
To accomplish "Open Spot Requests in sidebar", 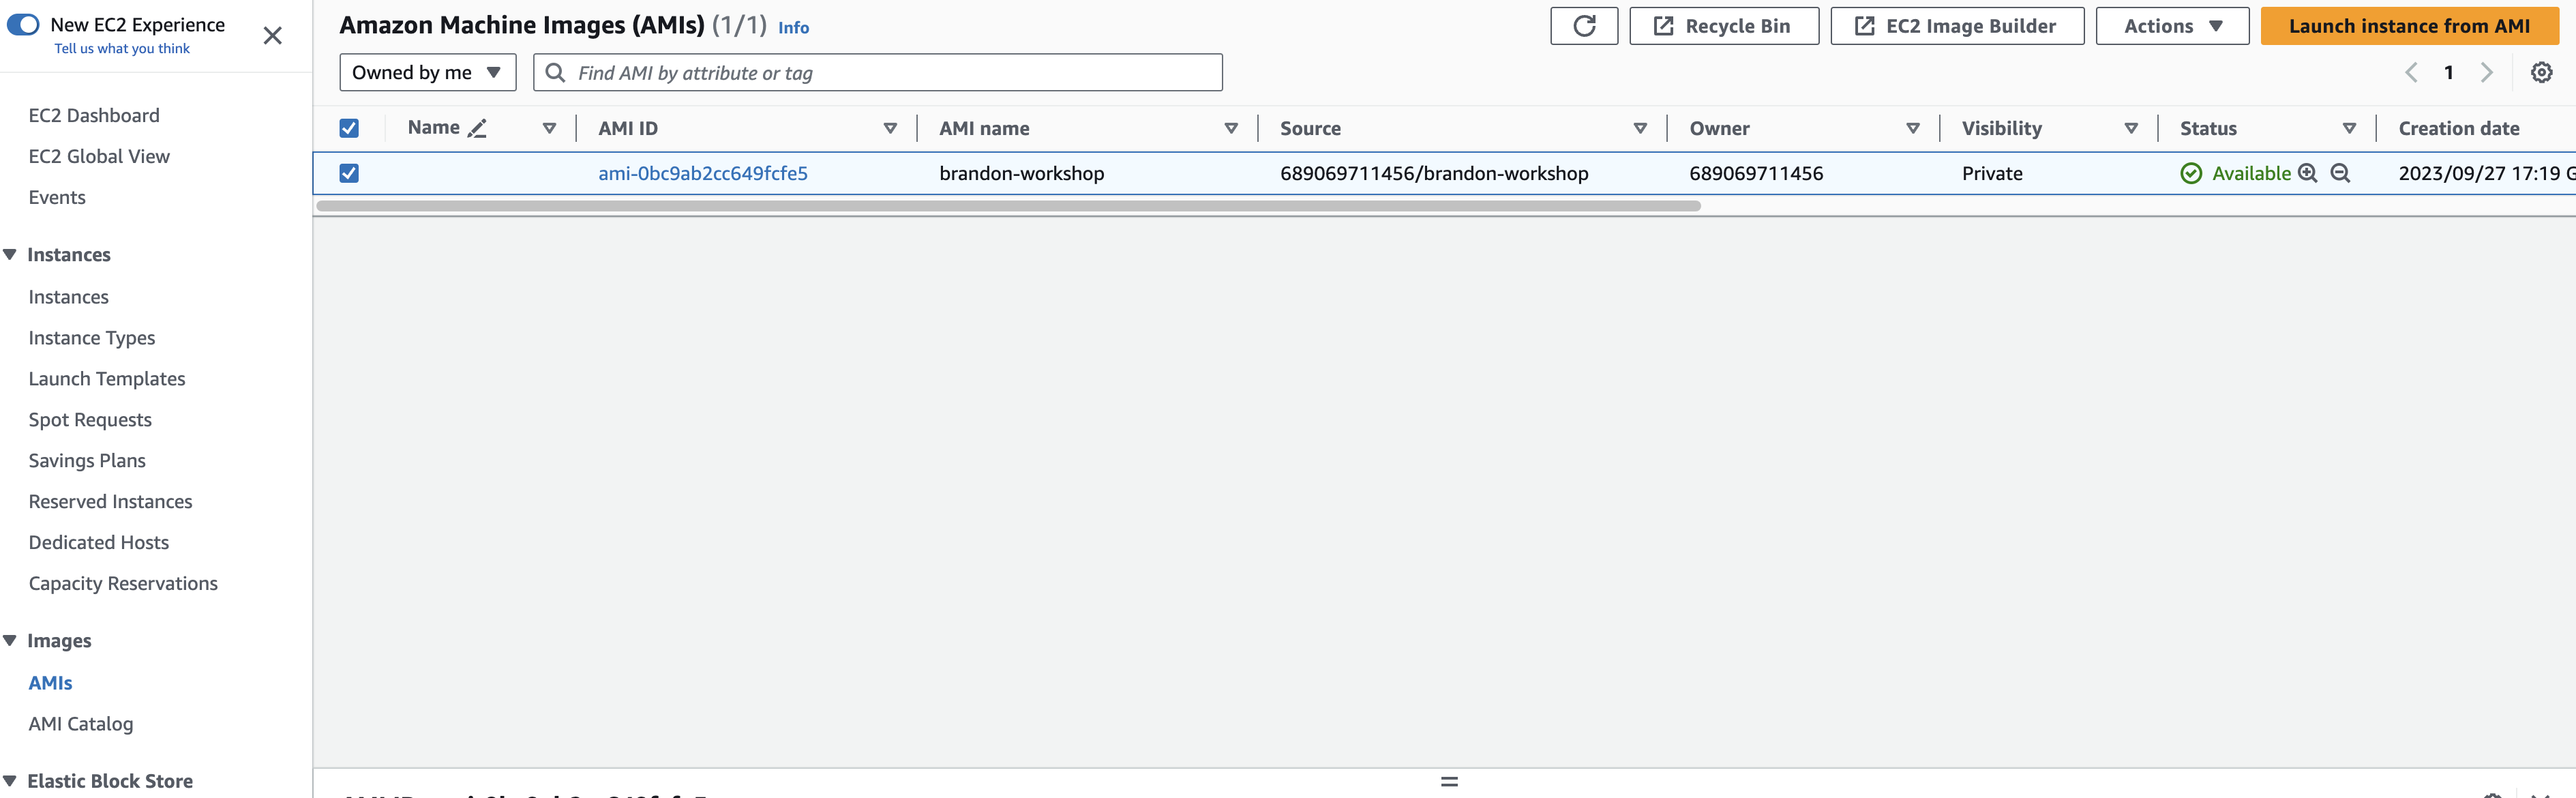I will 90,420.
